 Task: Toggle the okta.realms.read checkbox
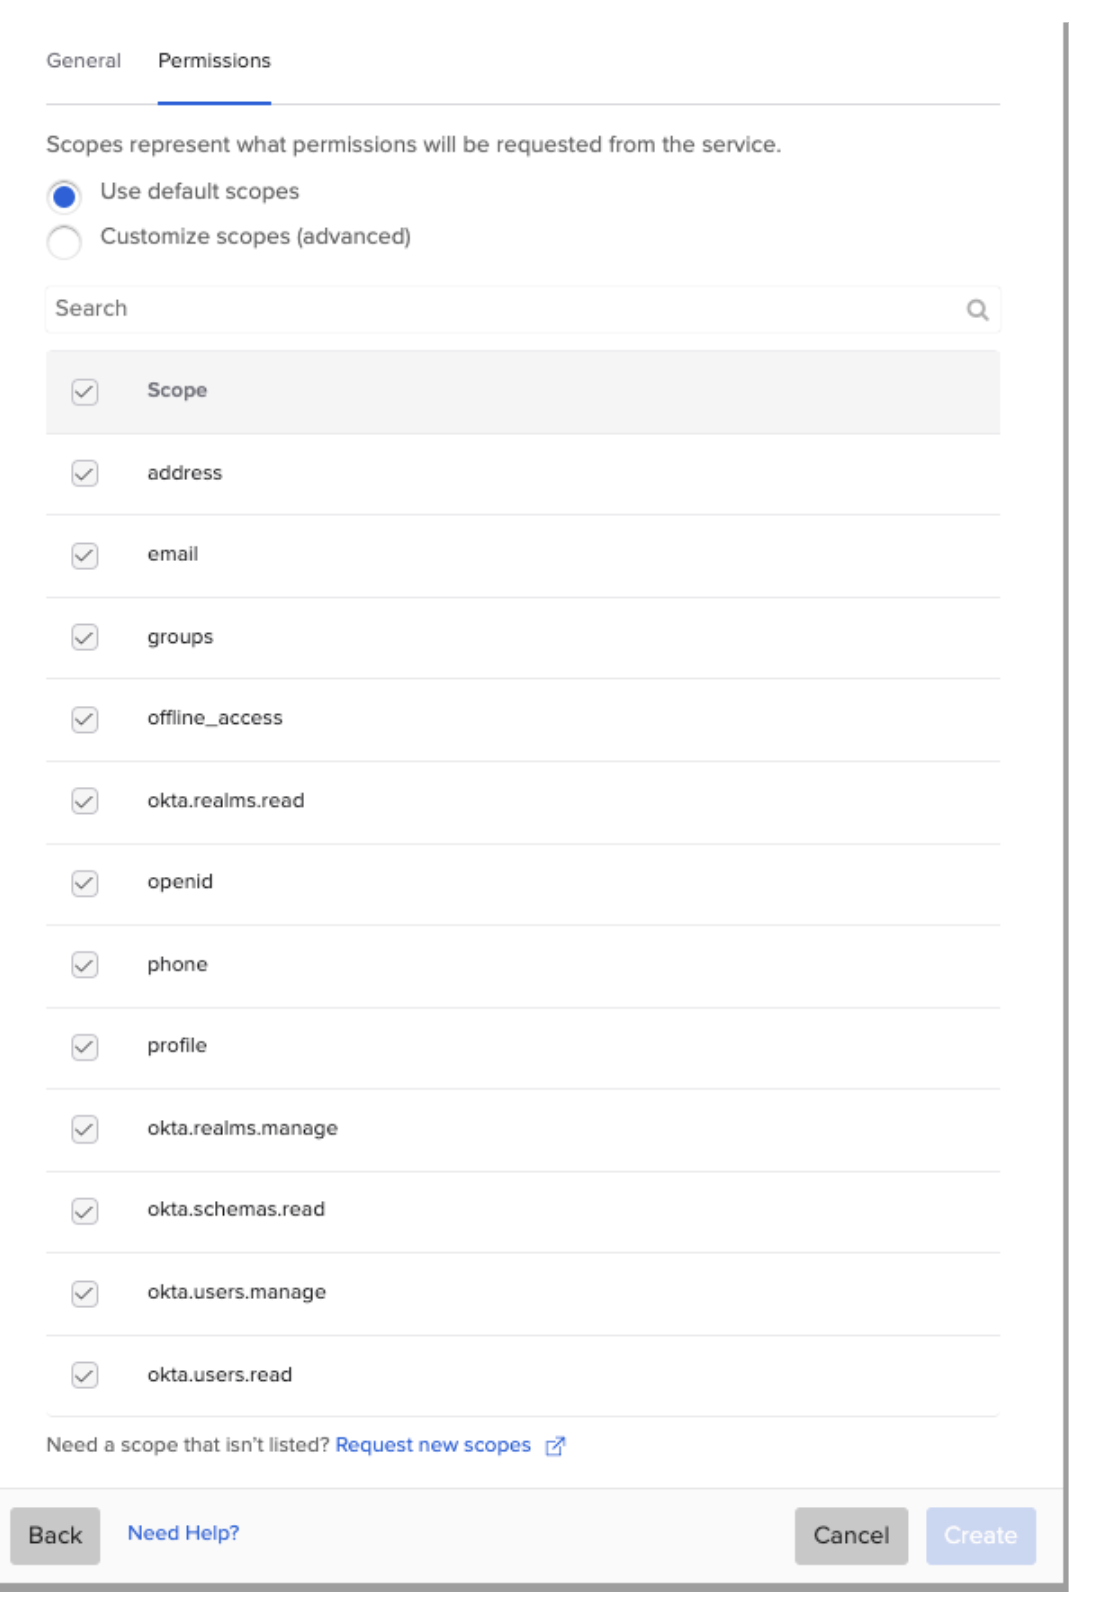coord(85,801)
